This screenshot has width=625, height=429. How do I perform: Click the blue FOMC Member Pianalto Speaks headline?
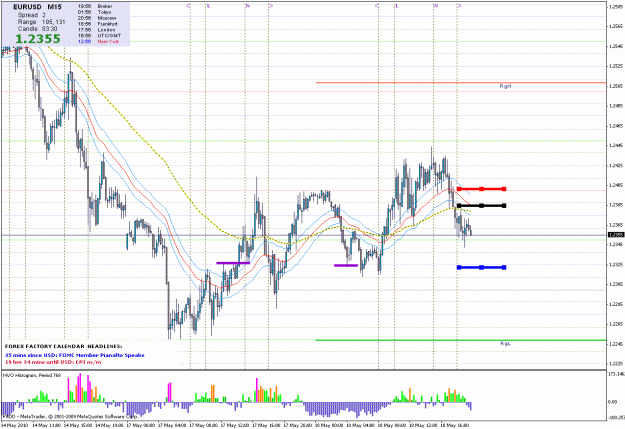click(75, 355)
